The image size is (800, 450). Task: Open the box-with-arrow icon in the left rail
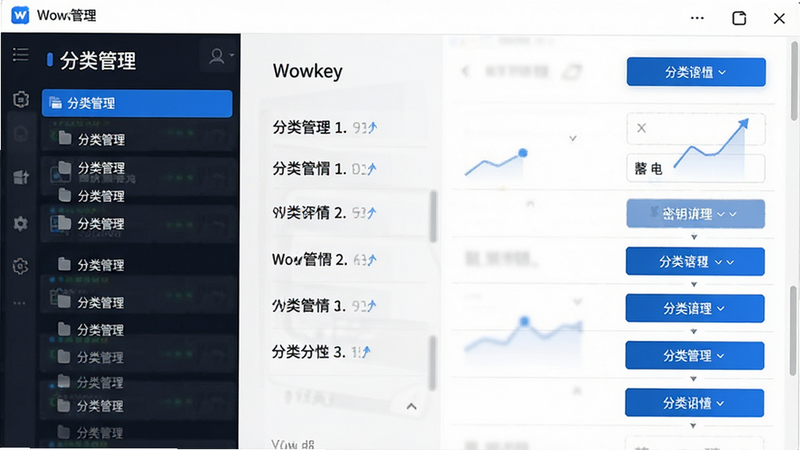click(x=21, y=177)
